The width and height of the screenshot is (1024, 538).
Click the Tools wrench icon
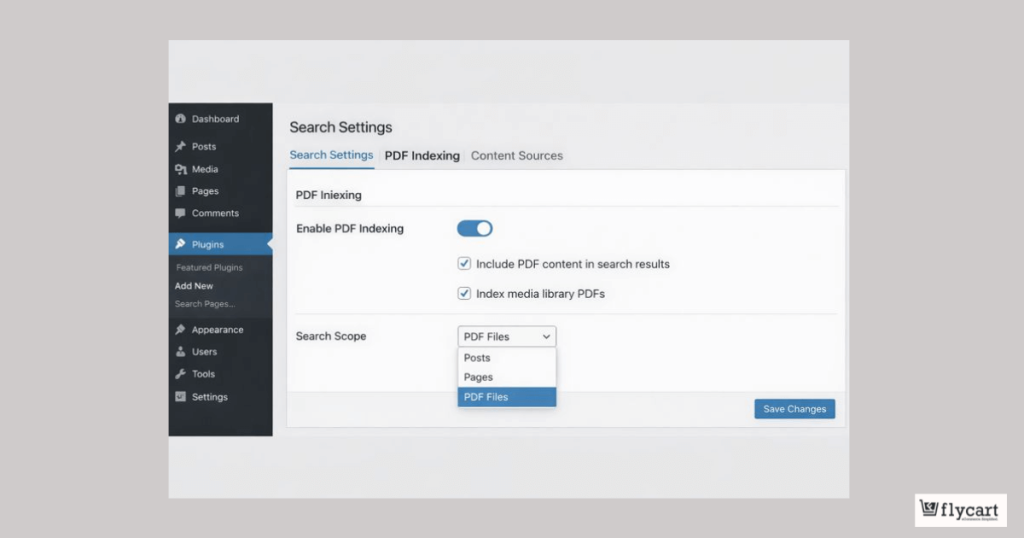[180, 374]
